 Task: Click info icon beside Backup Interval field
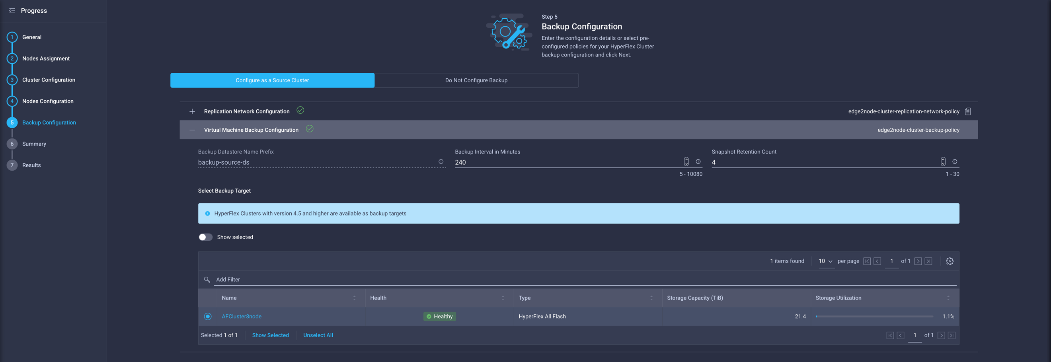(698, 162)
